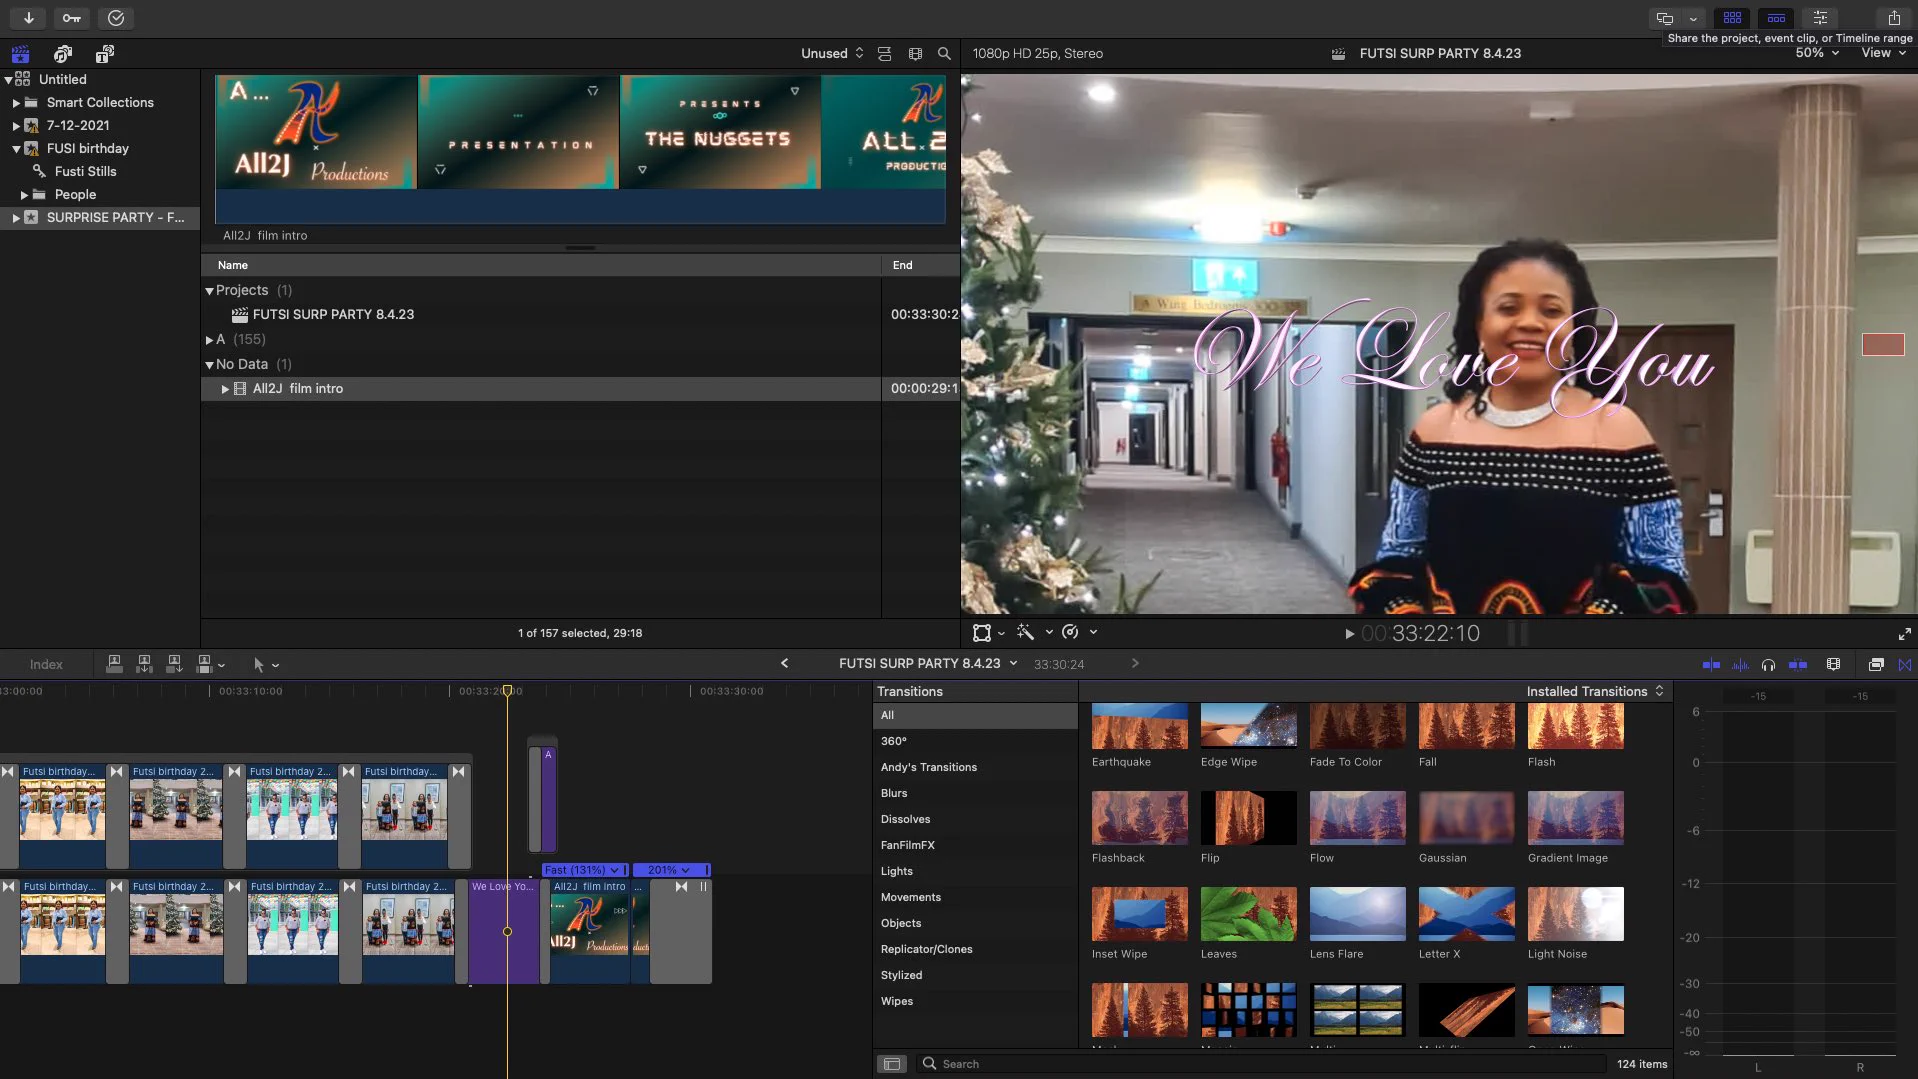This screenshot has width=1918, height=1079.
Task: Open the timeline clip appearance filmstrip icon
Action: pyautogui.click(x=1833, y=664)
